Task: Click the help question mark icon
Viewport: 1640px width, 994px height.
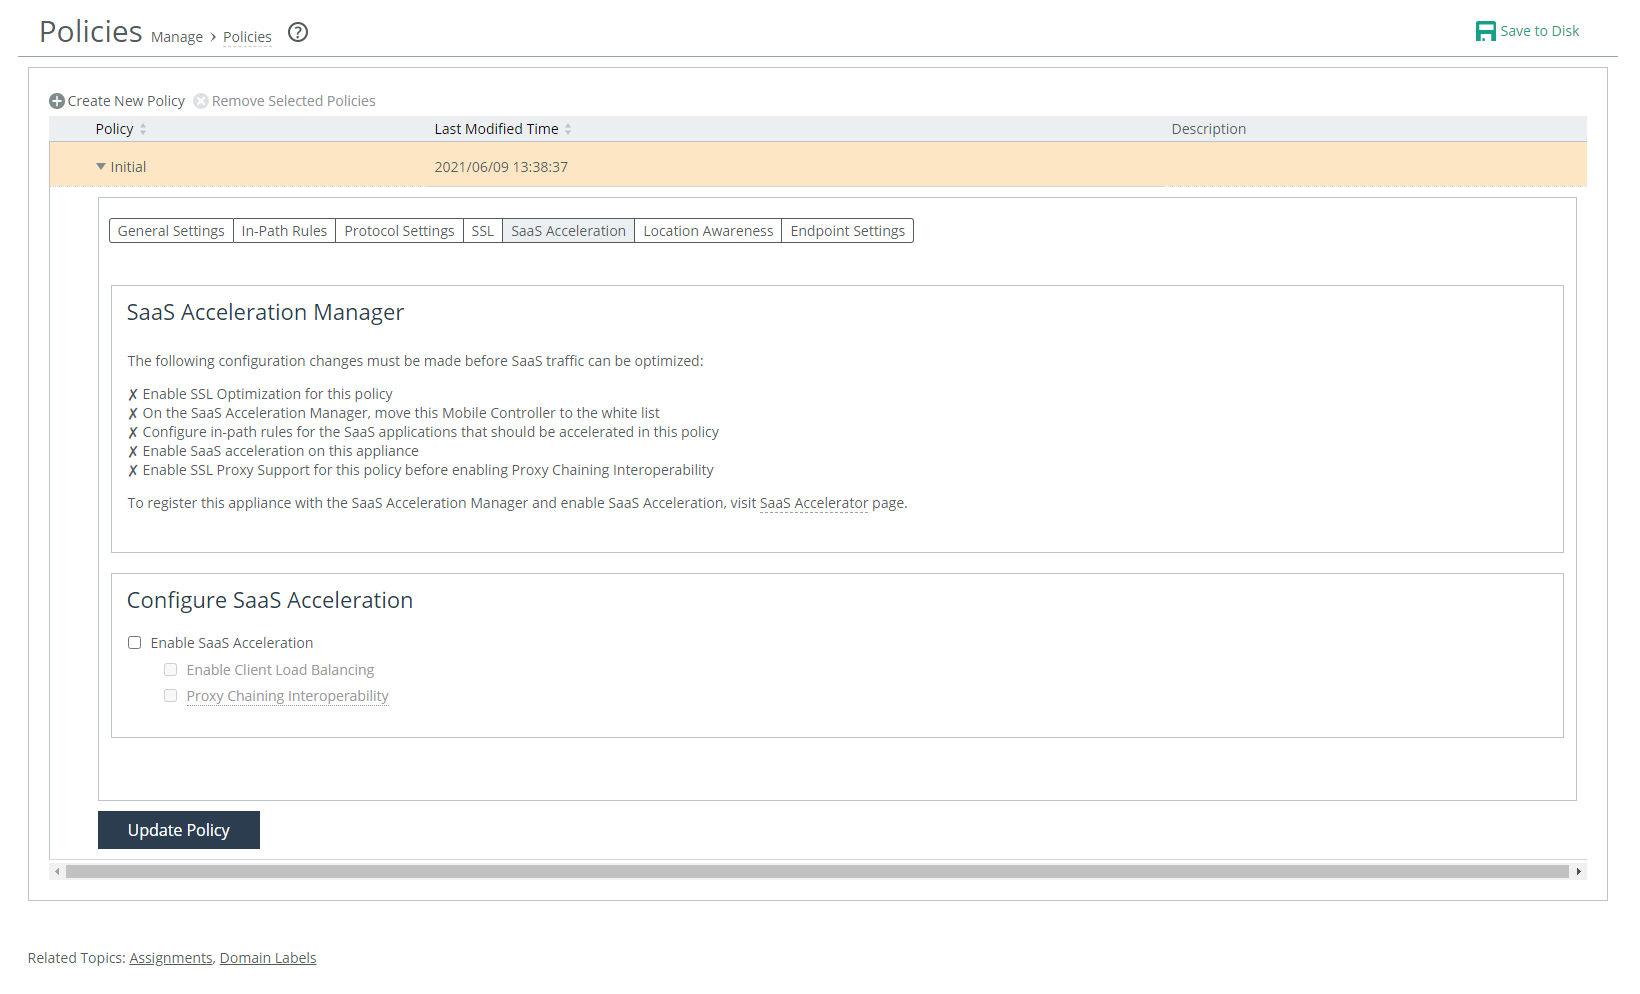Action: point(298,32)
